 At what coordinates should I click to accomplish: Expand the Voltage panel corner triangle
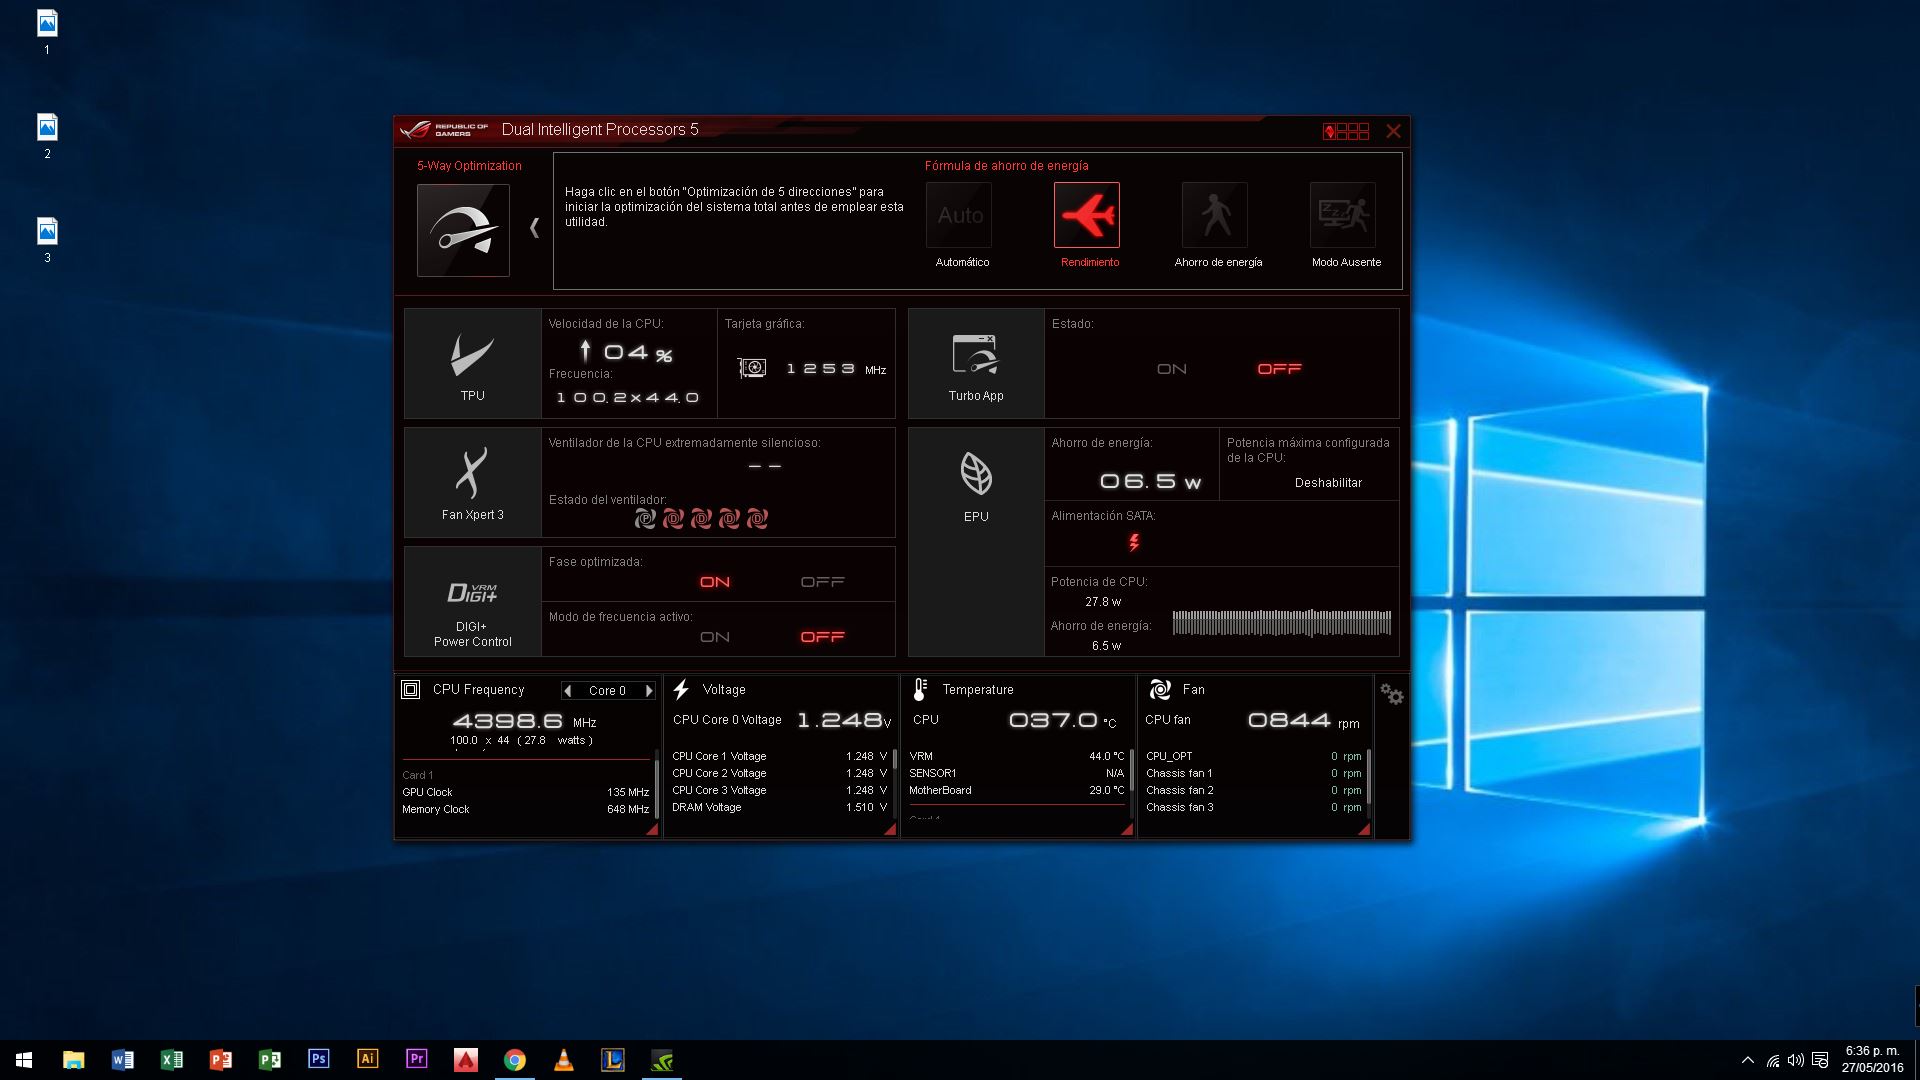890,829
